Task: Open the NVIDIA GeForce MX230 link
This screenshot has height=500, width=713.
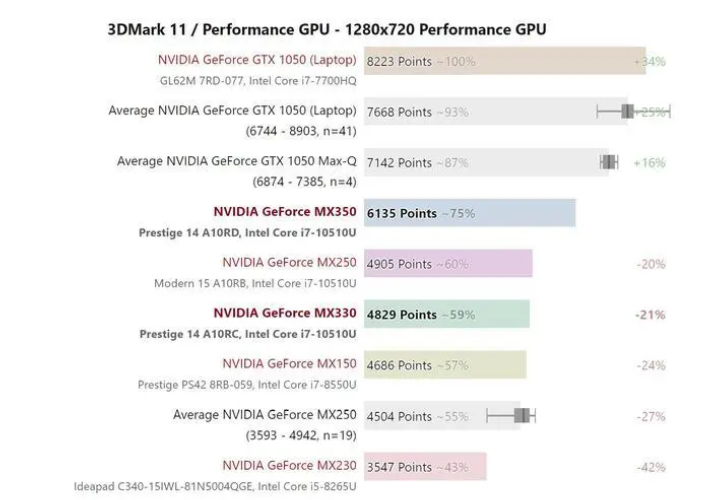Action: coord(289,464)
